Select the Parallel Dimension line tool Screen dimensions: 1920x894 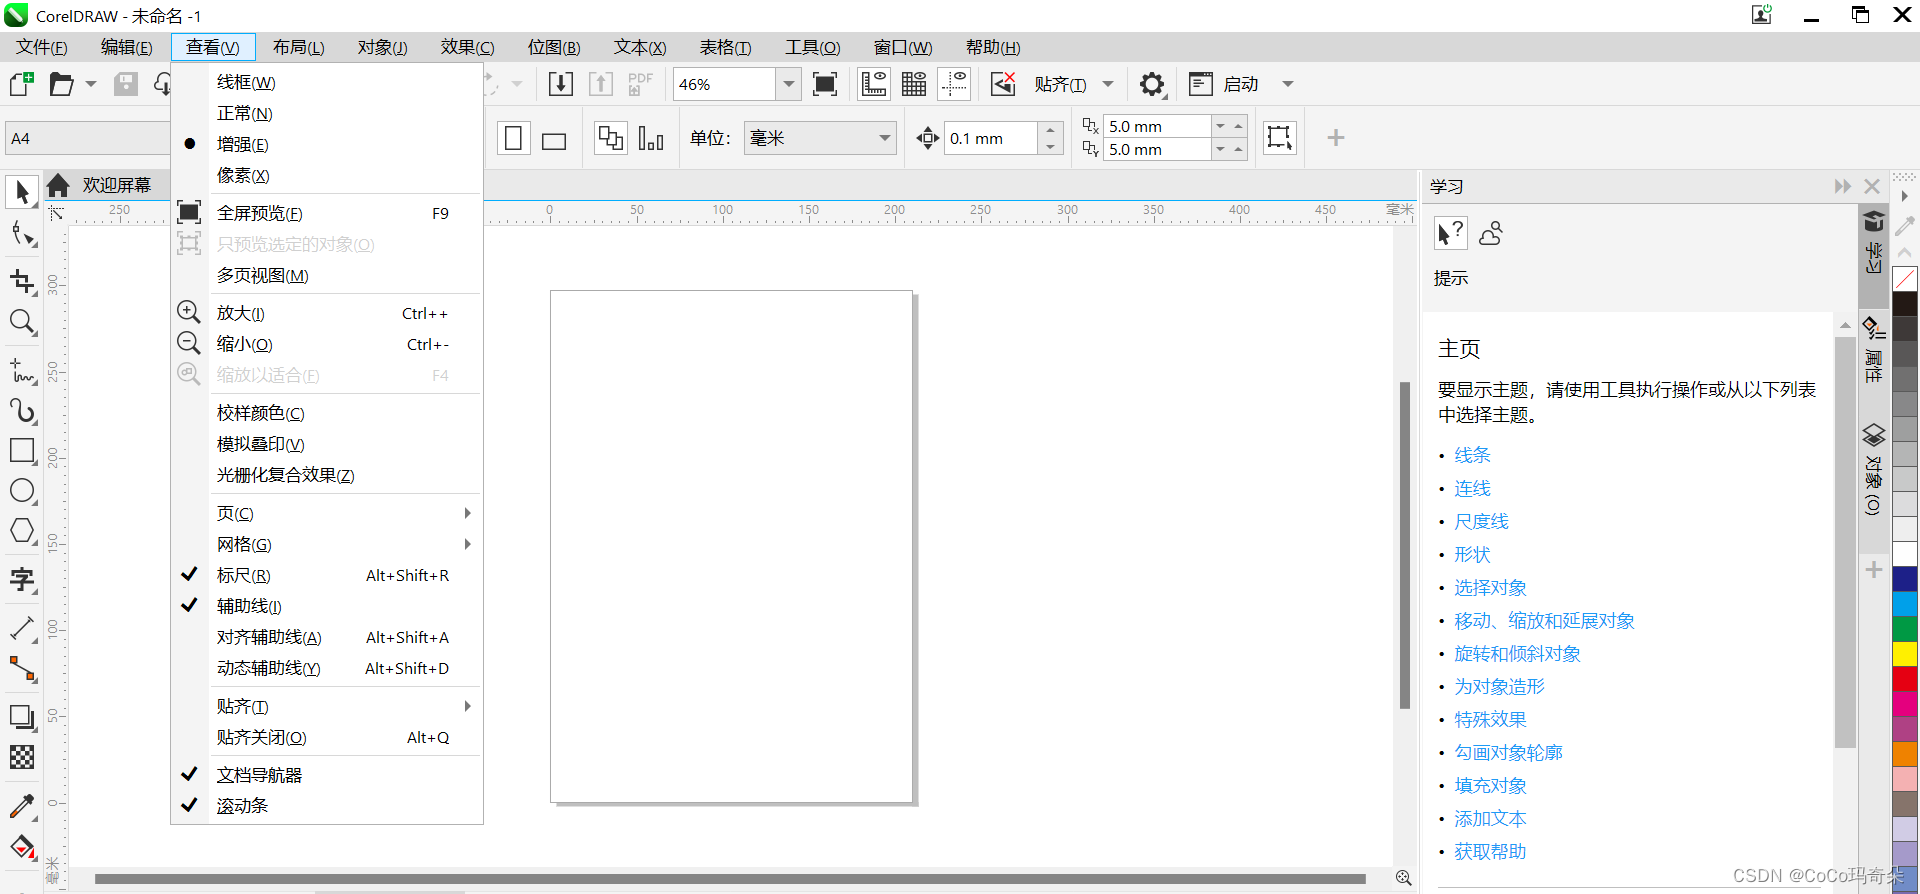22,628
